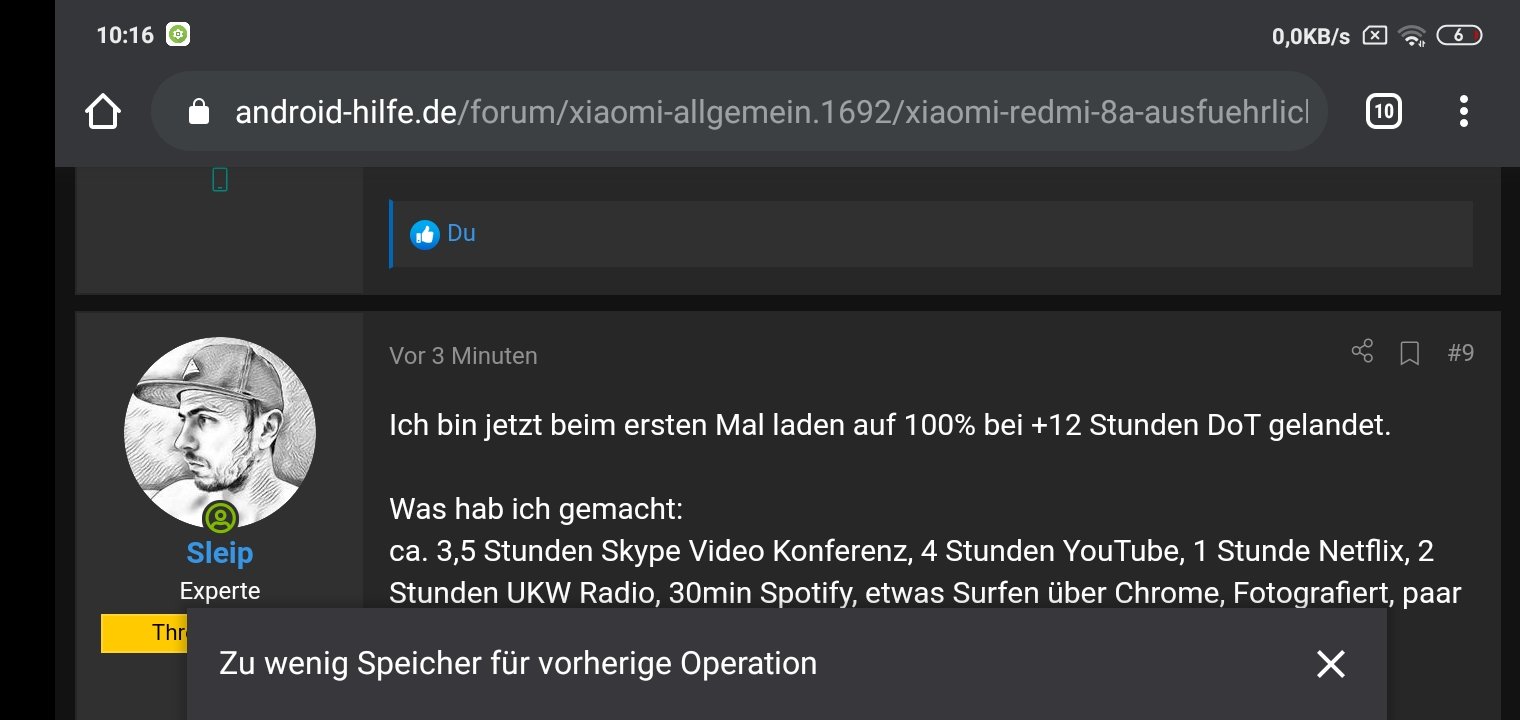Tap the green online status badge
Screen dimensions: 1520x720
tap(220, 518)
